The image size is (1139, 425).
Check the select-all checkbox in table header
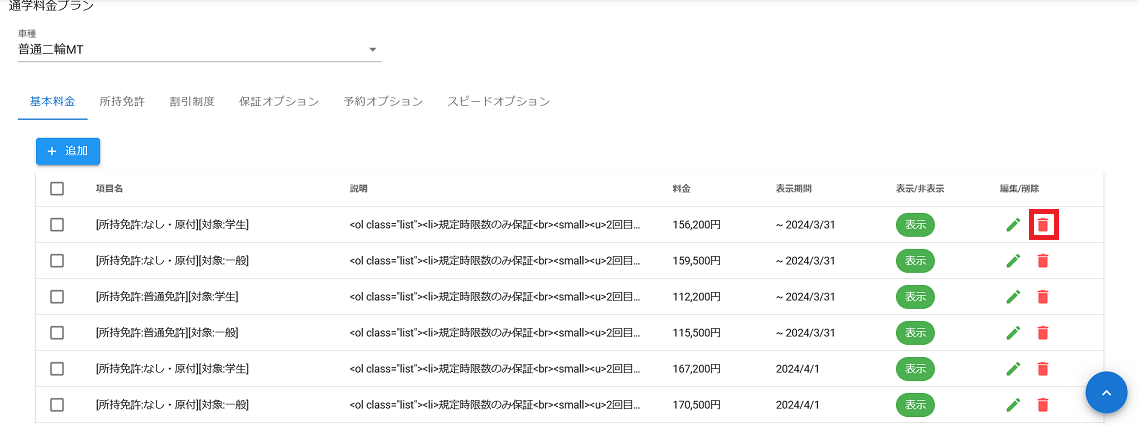pyautogui.click(x=57, y=189)
